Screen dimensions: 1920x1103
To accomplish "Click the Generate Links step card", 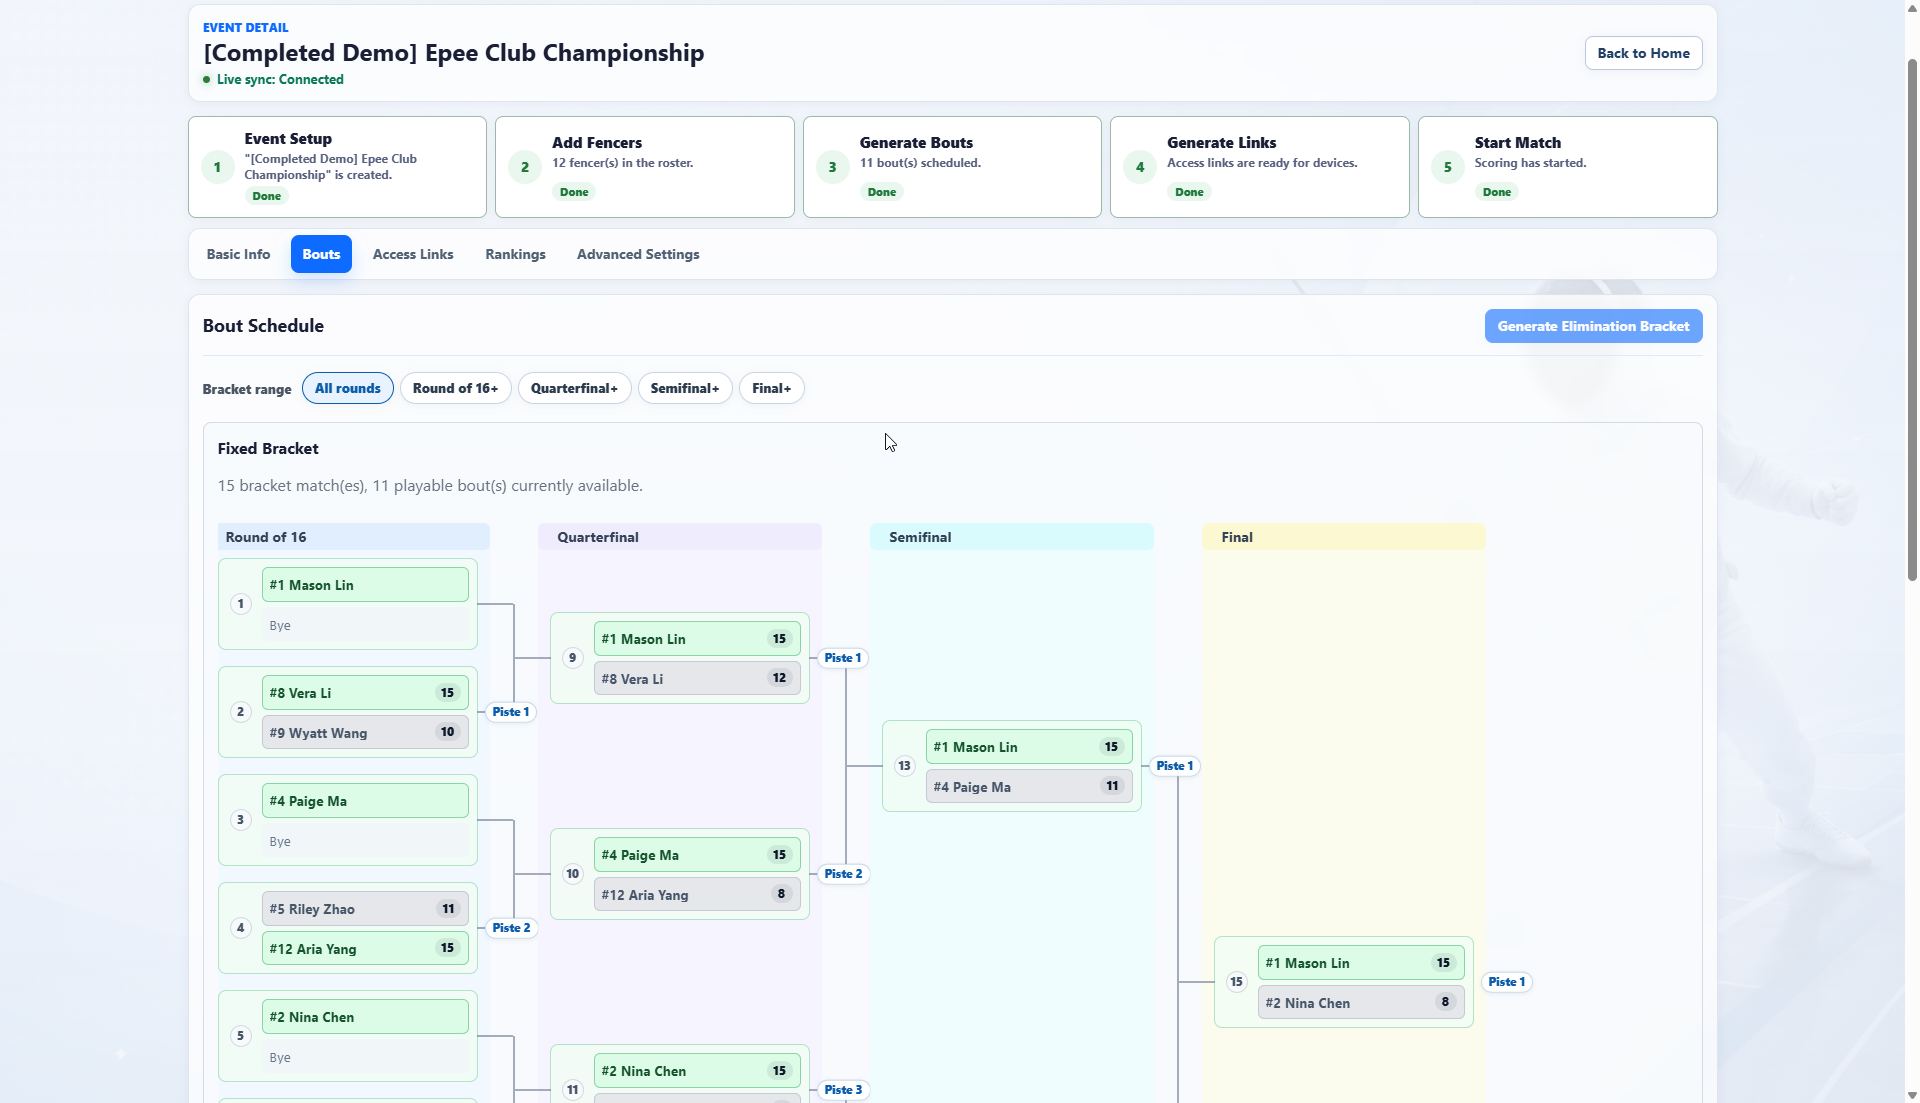I will click(1259, 167).
